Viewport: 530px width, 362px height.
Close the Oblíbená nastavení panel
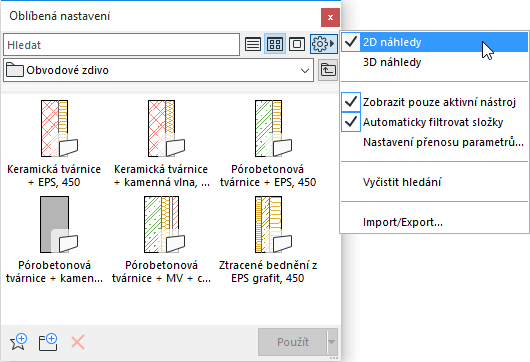click(330, 17)
